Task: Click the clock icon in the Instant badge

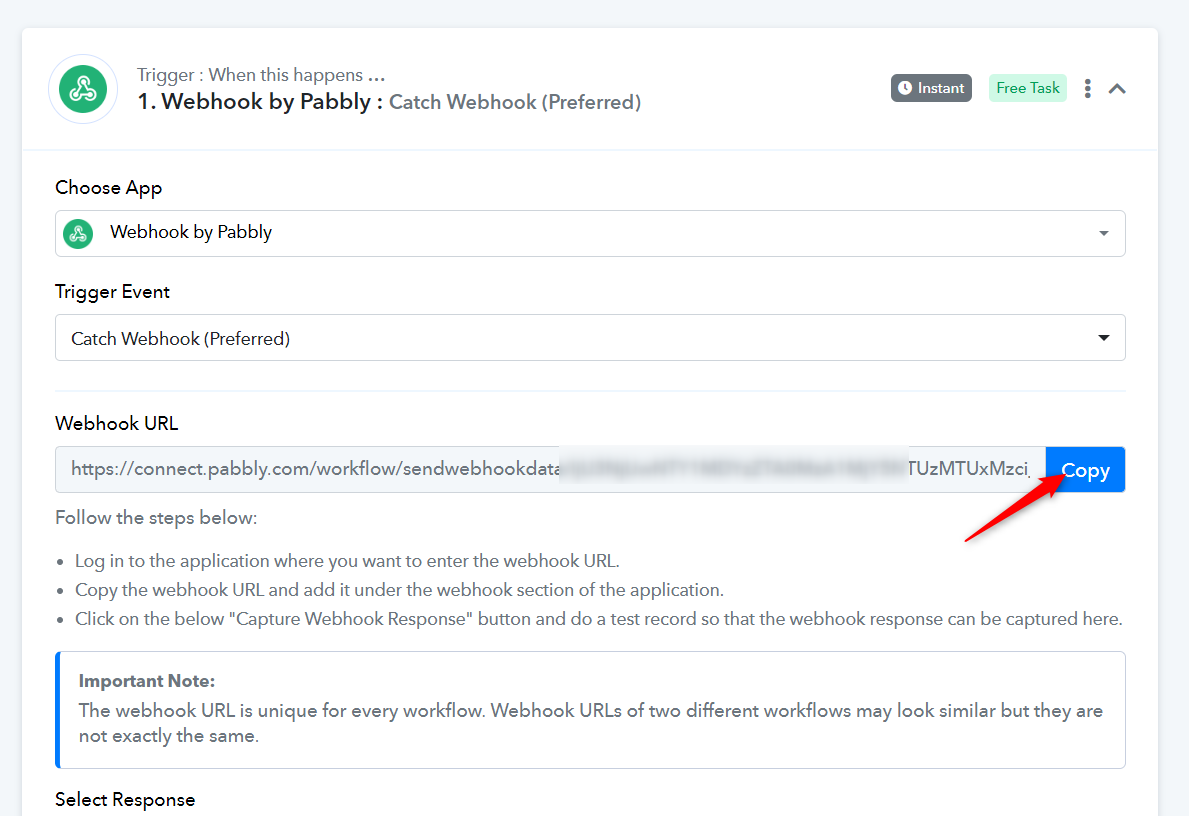Action: click(x=905, y=88)
